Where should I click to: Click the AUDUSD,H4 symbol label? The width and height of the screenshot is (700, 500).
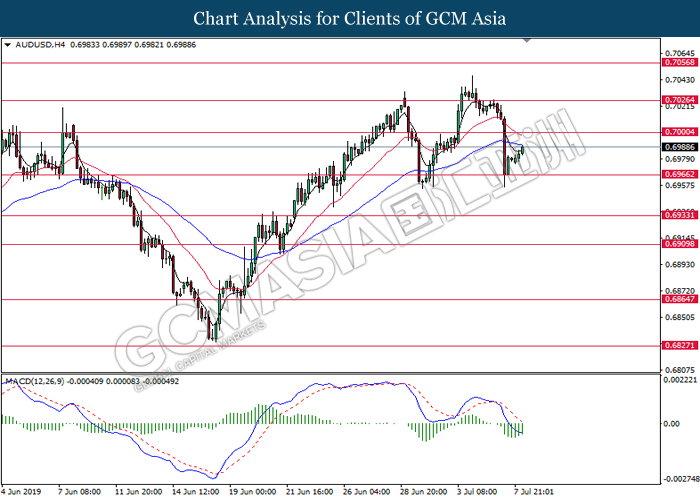point(40,45)
